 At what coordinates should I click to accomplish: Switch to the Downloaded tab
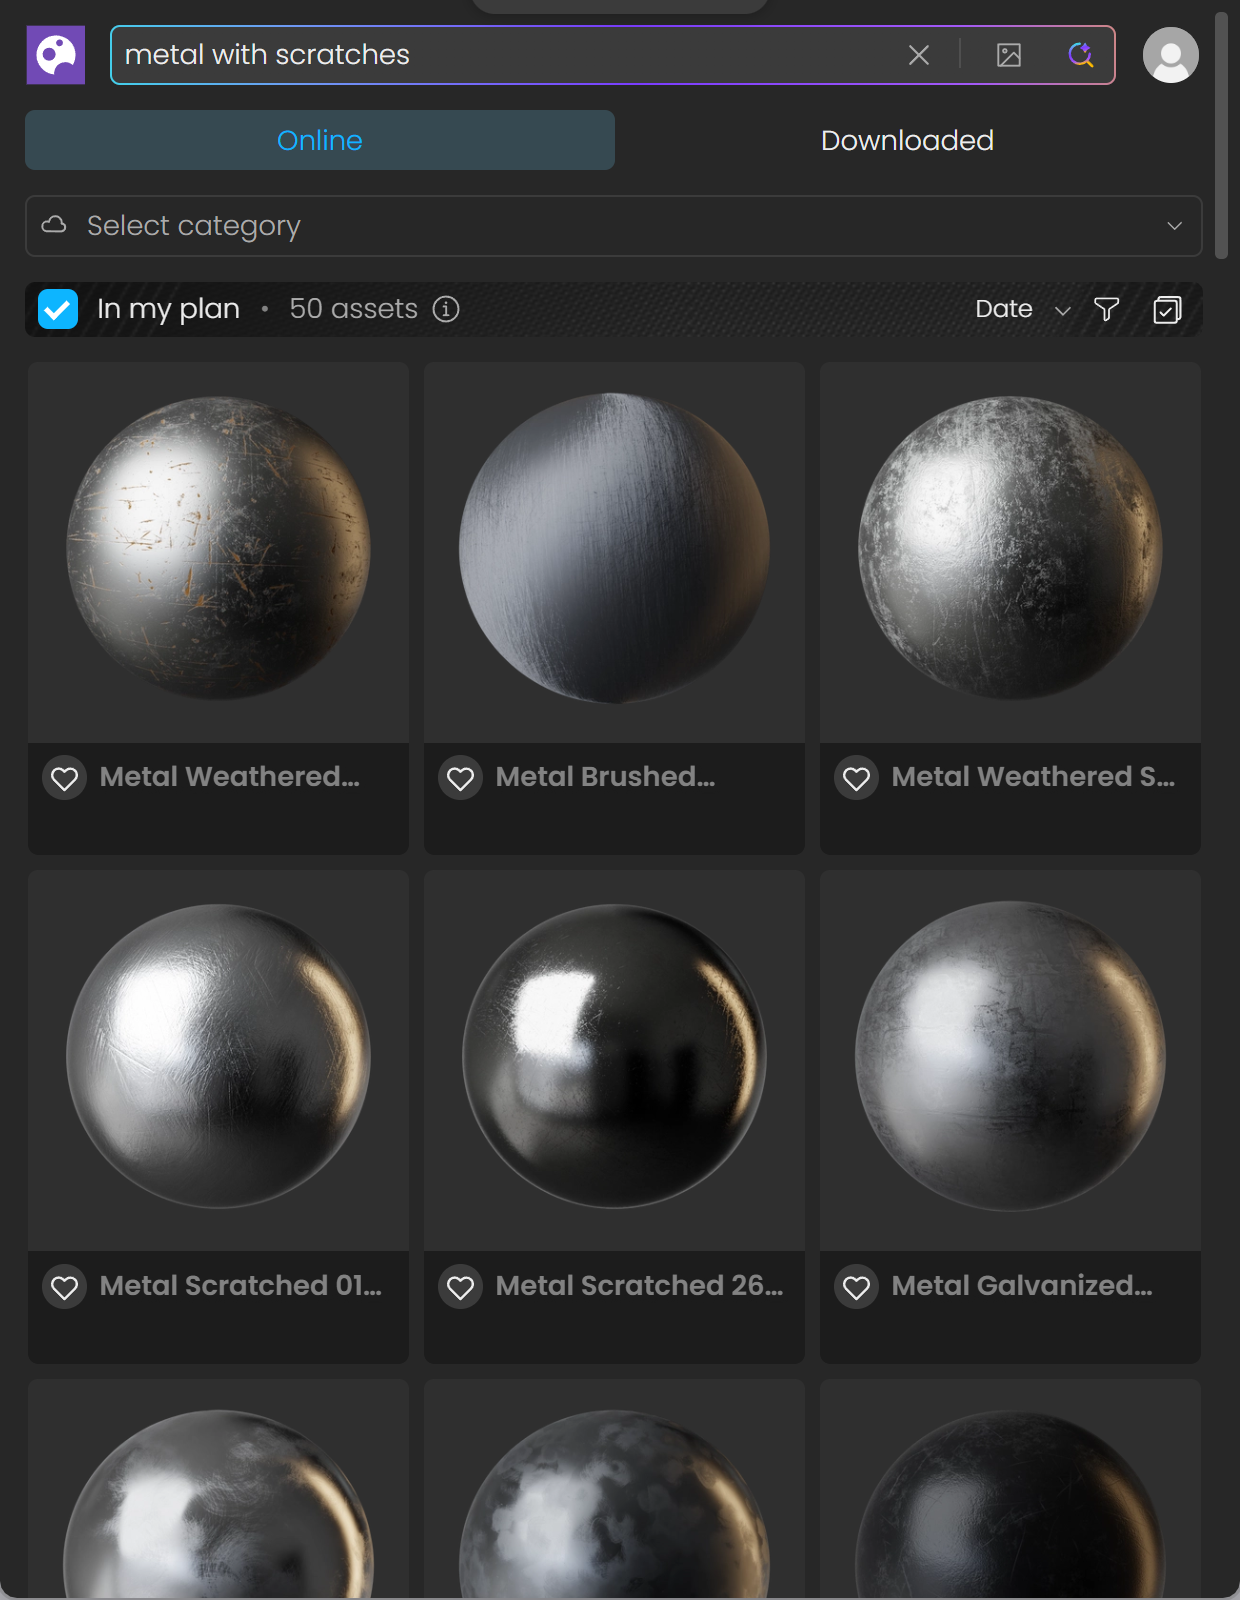[907, 140]
